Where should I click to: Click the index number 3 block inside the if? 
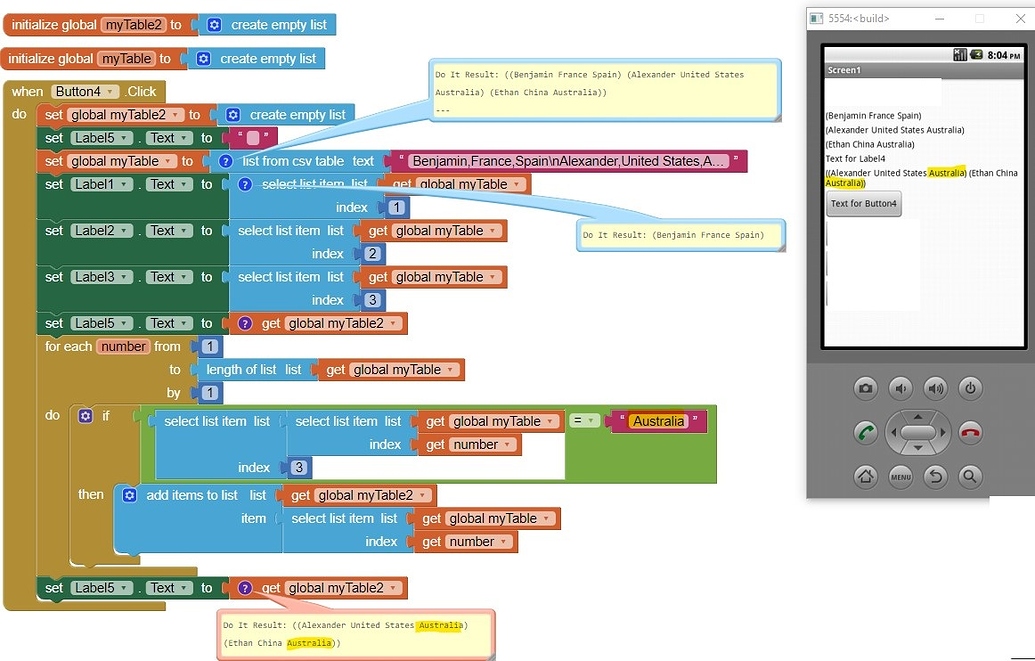[x=299, y=467]
